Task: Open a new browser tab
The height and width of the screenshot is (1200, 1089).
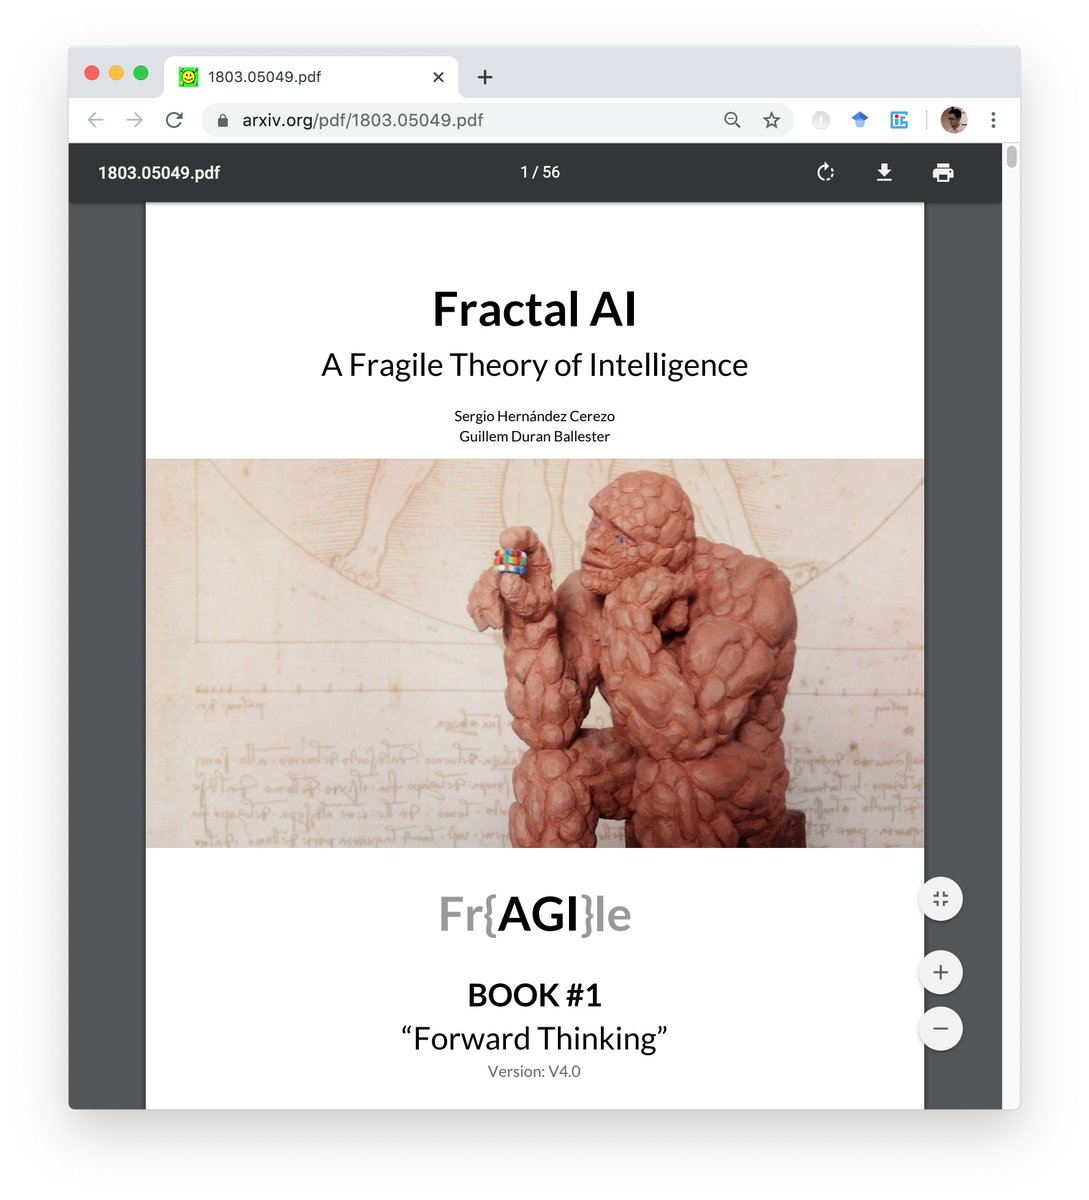Action: (x=485, y=77)
